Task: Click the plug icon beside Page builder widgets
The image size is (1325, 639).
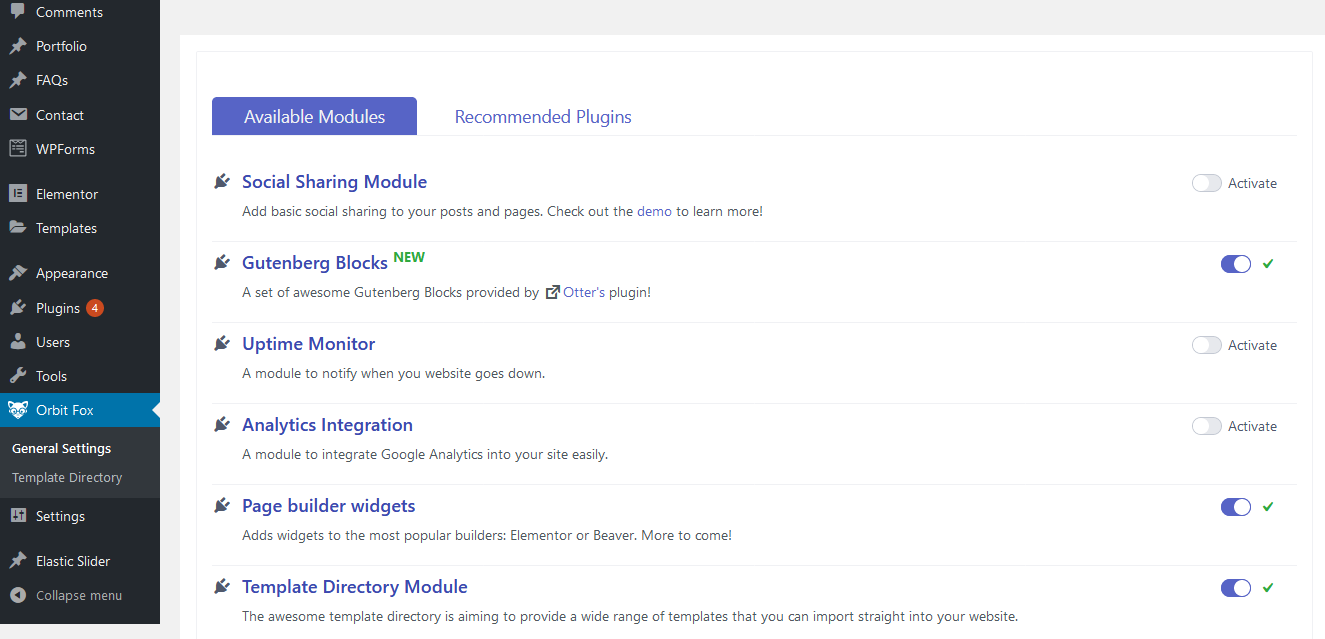Action: pos(222,505)
